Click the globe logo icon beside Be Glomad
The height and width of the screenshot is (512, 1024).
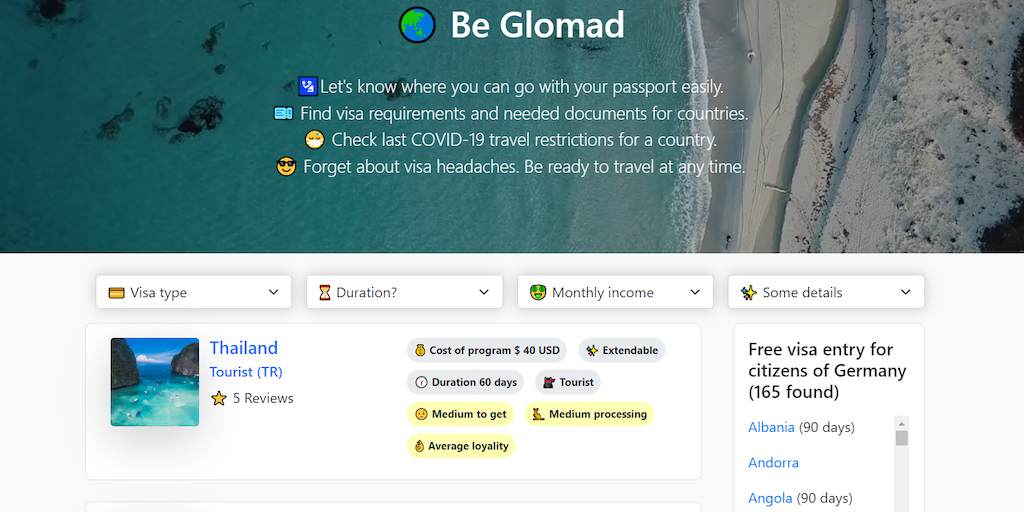417,25
